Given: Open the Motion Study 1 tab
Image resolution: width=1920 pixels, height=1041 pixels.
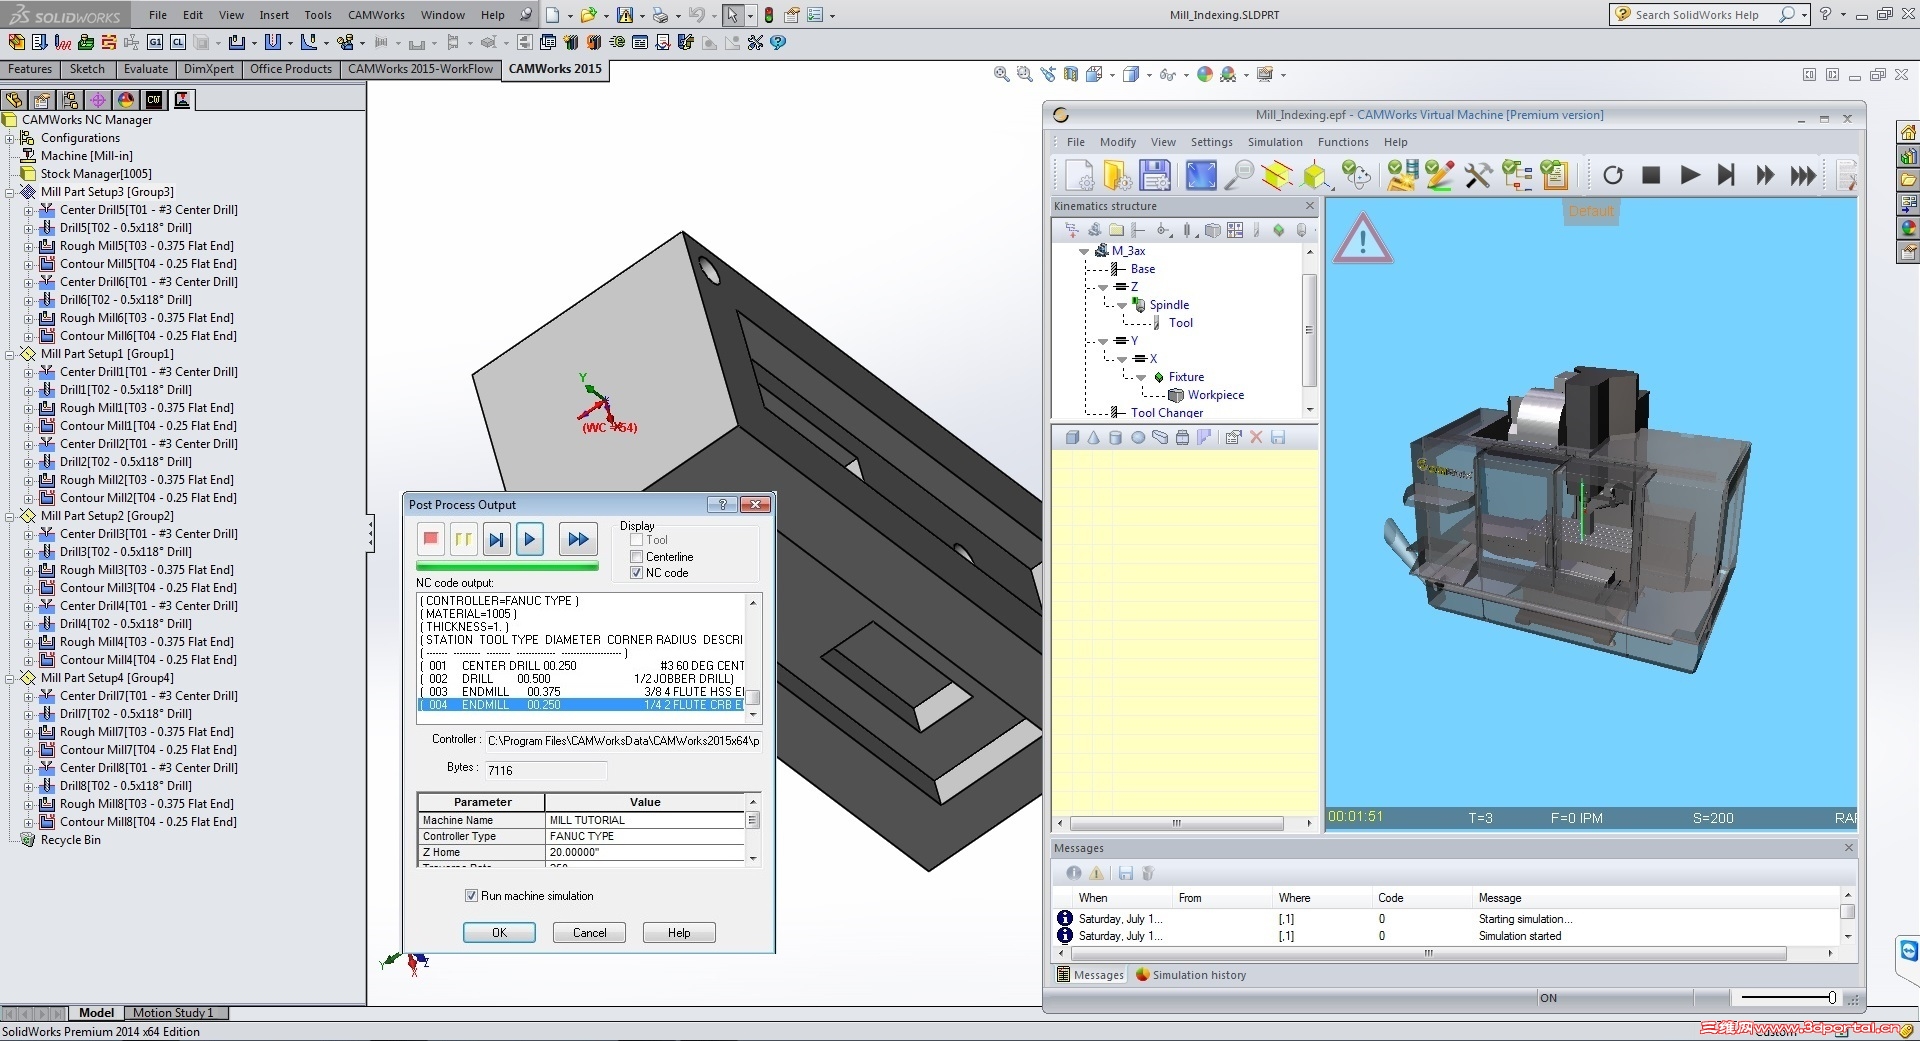Looking at the screenshot, I should (173, 1013).
